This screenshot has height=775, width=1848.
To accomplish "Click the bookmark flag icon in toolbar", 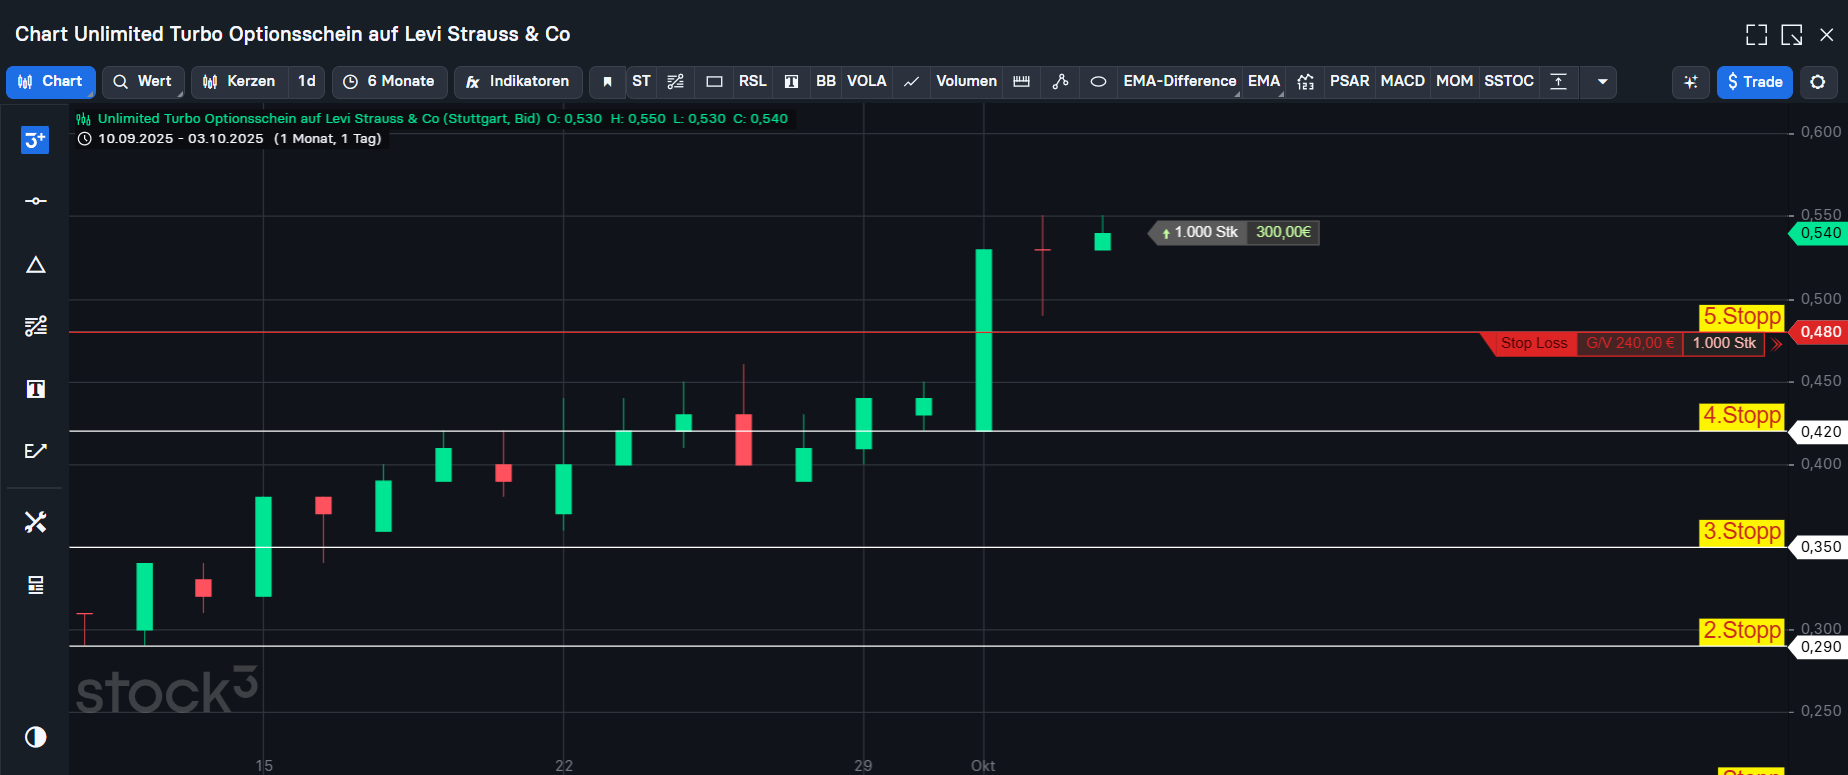I will pyautogui.click(x=607, y=82).
